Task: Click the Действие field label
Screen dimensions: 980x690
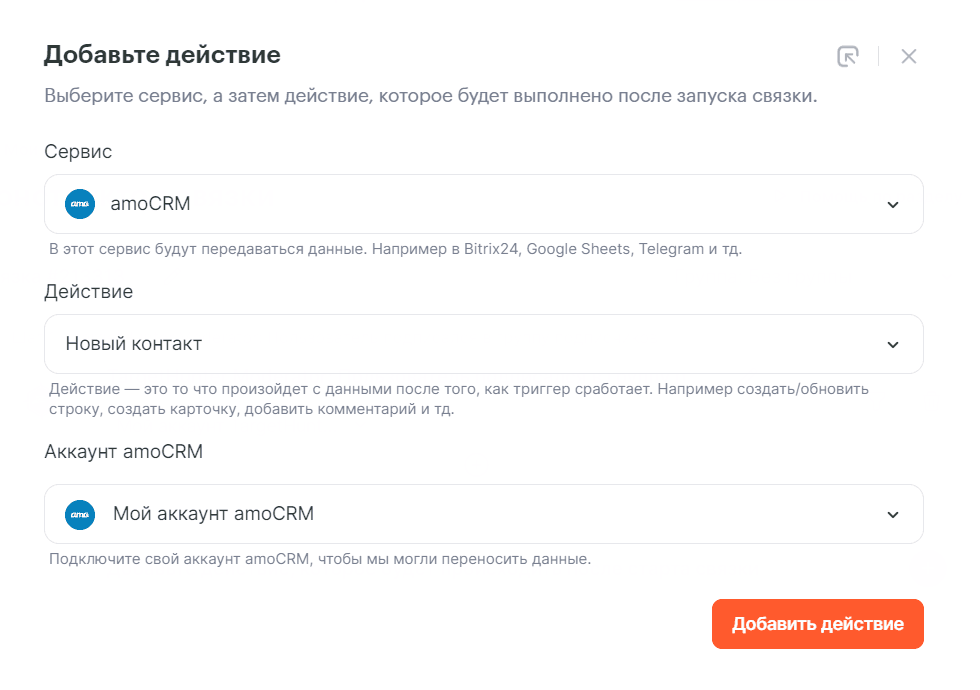Action: pyautogui.click(x=89, y=292)
